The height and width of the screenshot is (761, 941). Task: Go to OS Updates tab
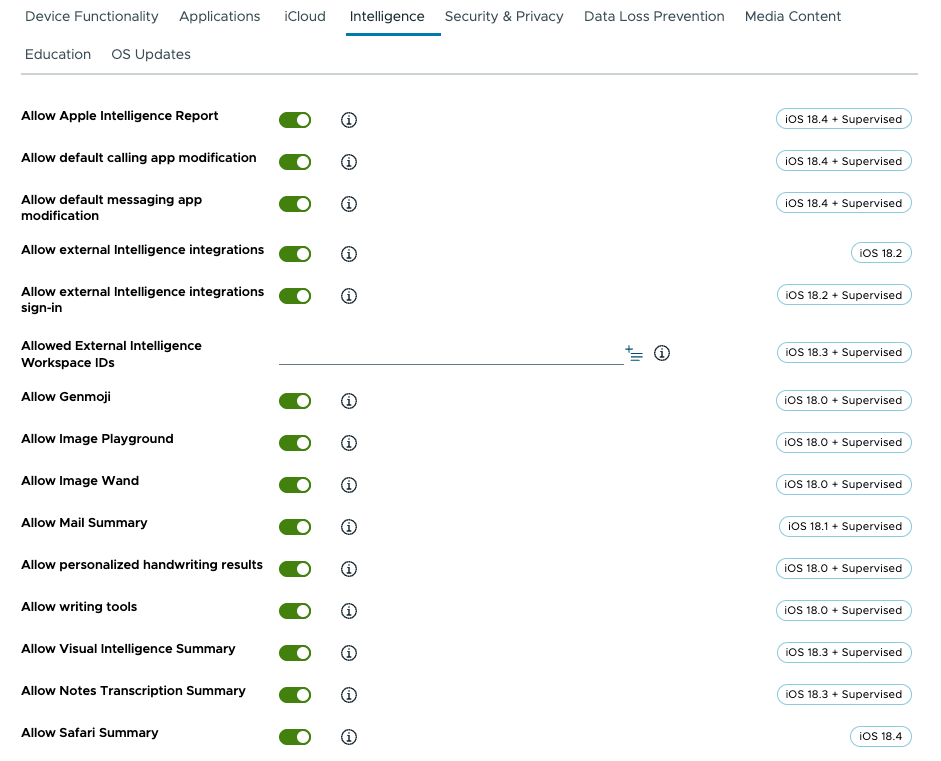(151, 54)
